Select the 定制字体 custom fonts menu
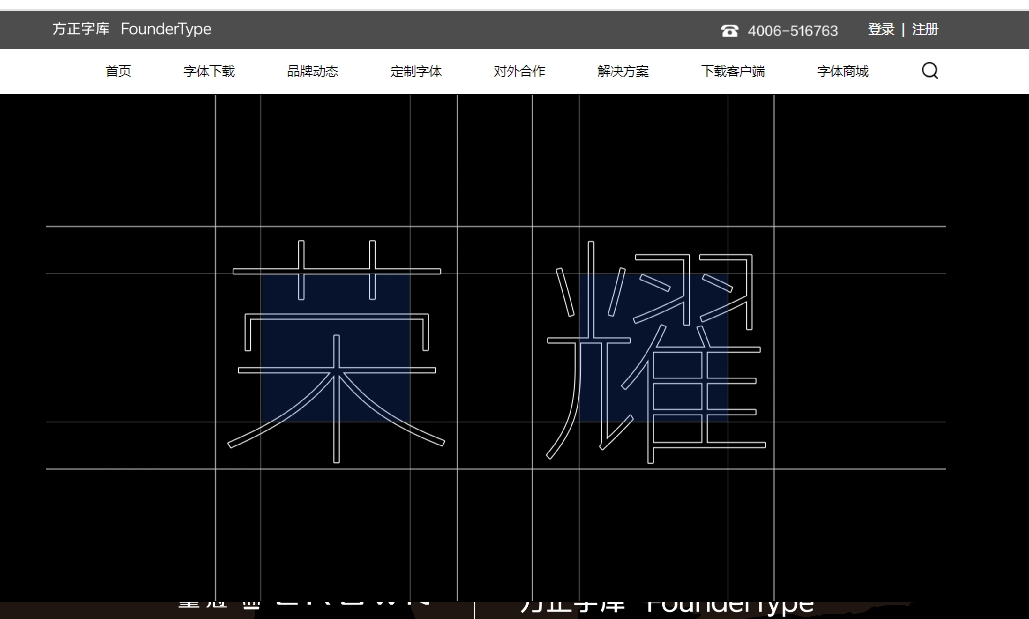This screenshot has width=1029, height=619. pos(416,71)
